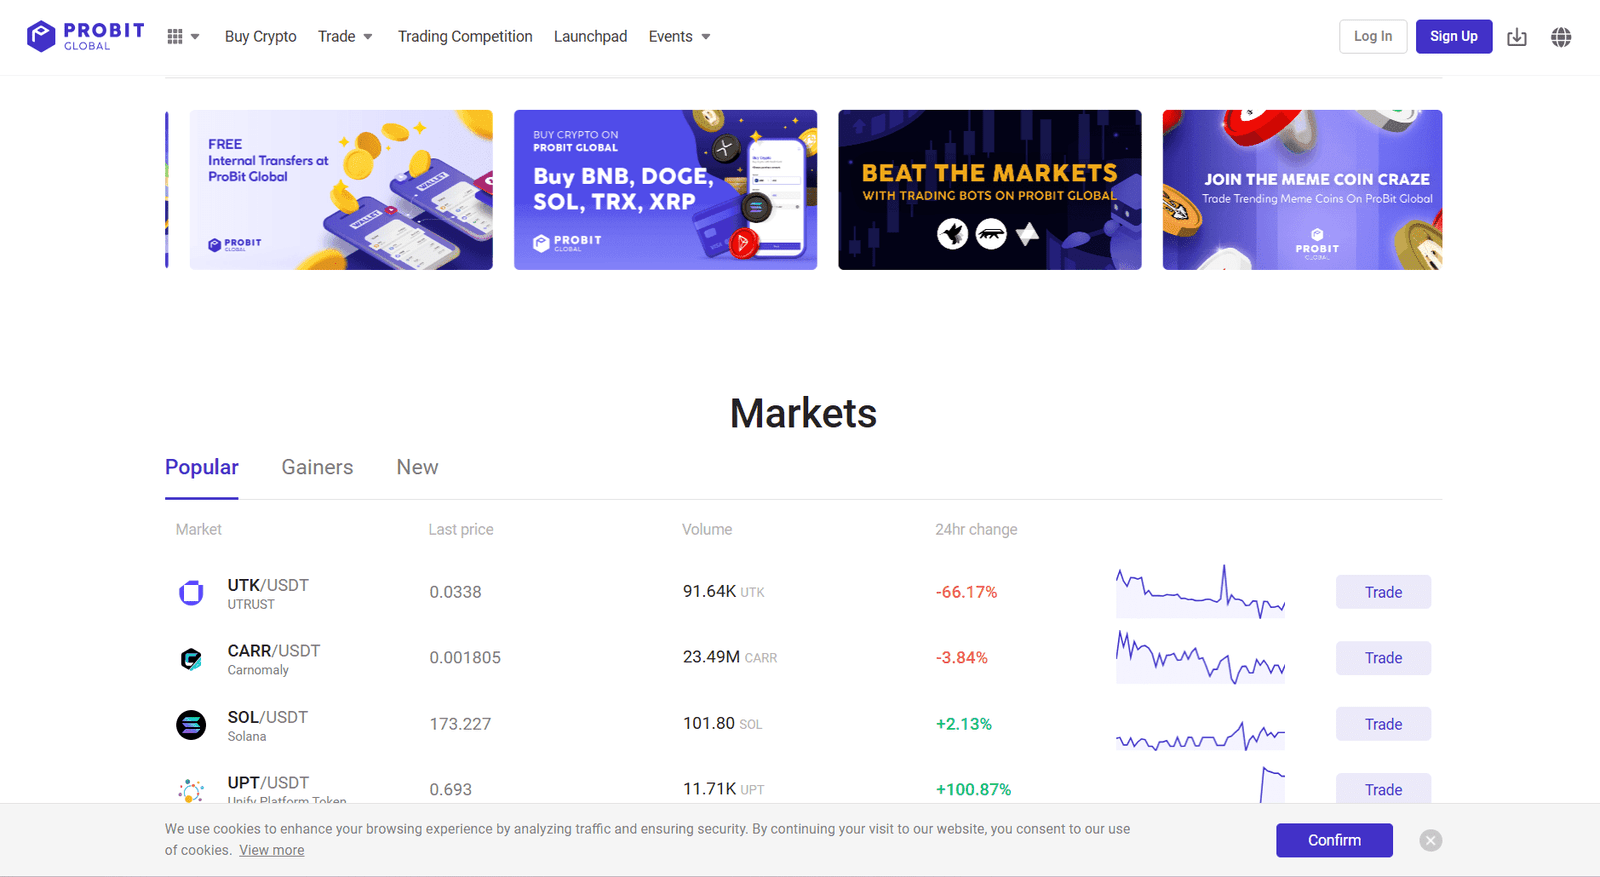
Task: Click the Carnomaly coin icon
Action: tap(191, 658)
